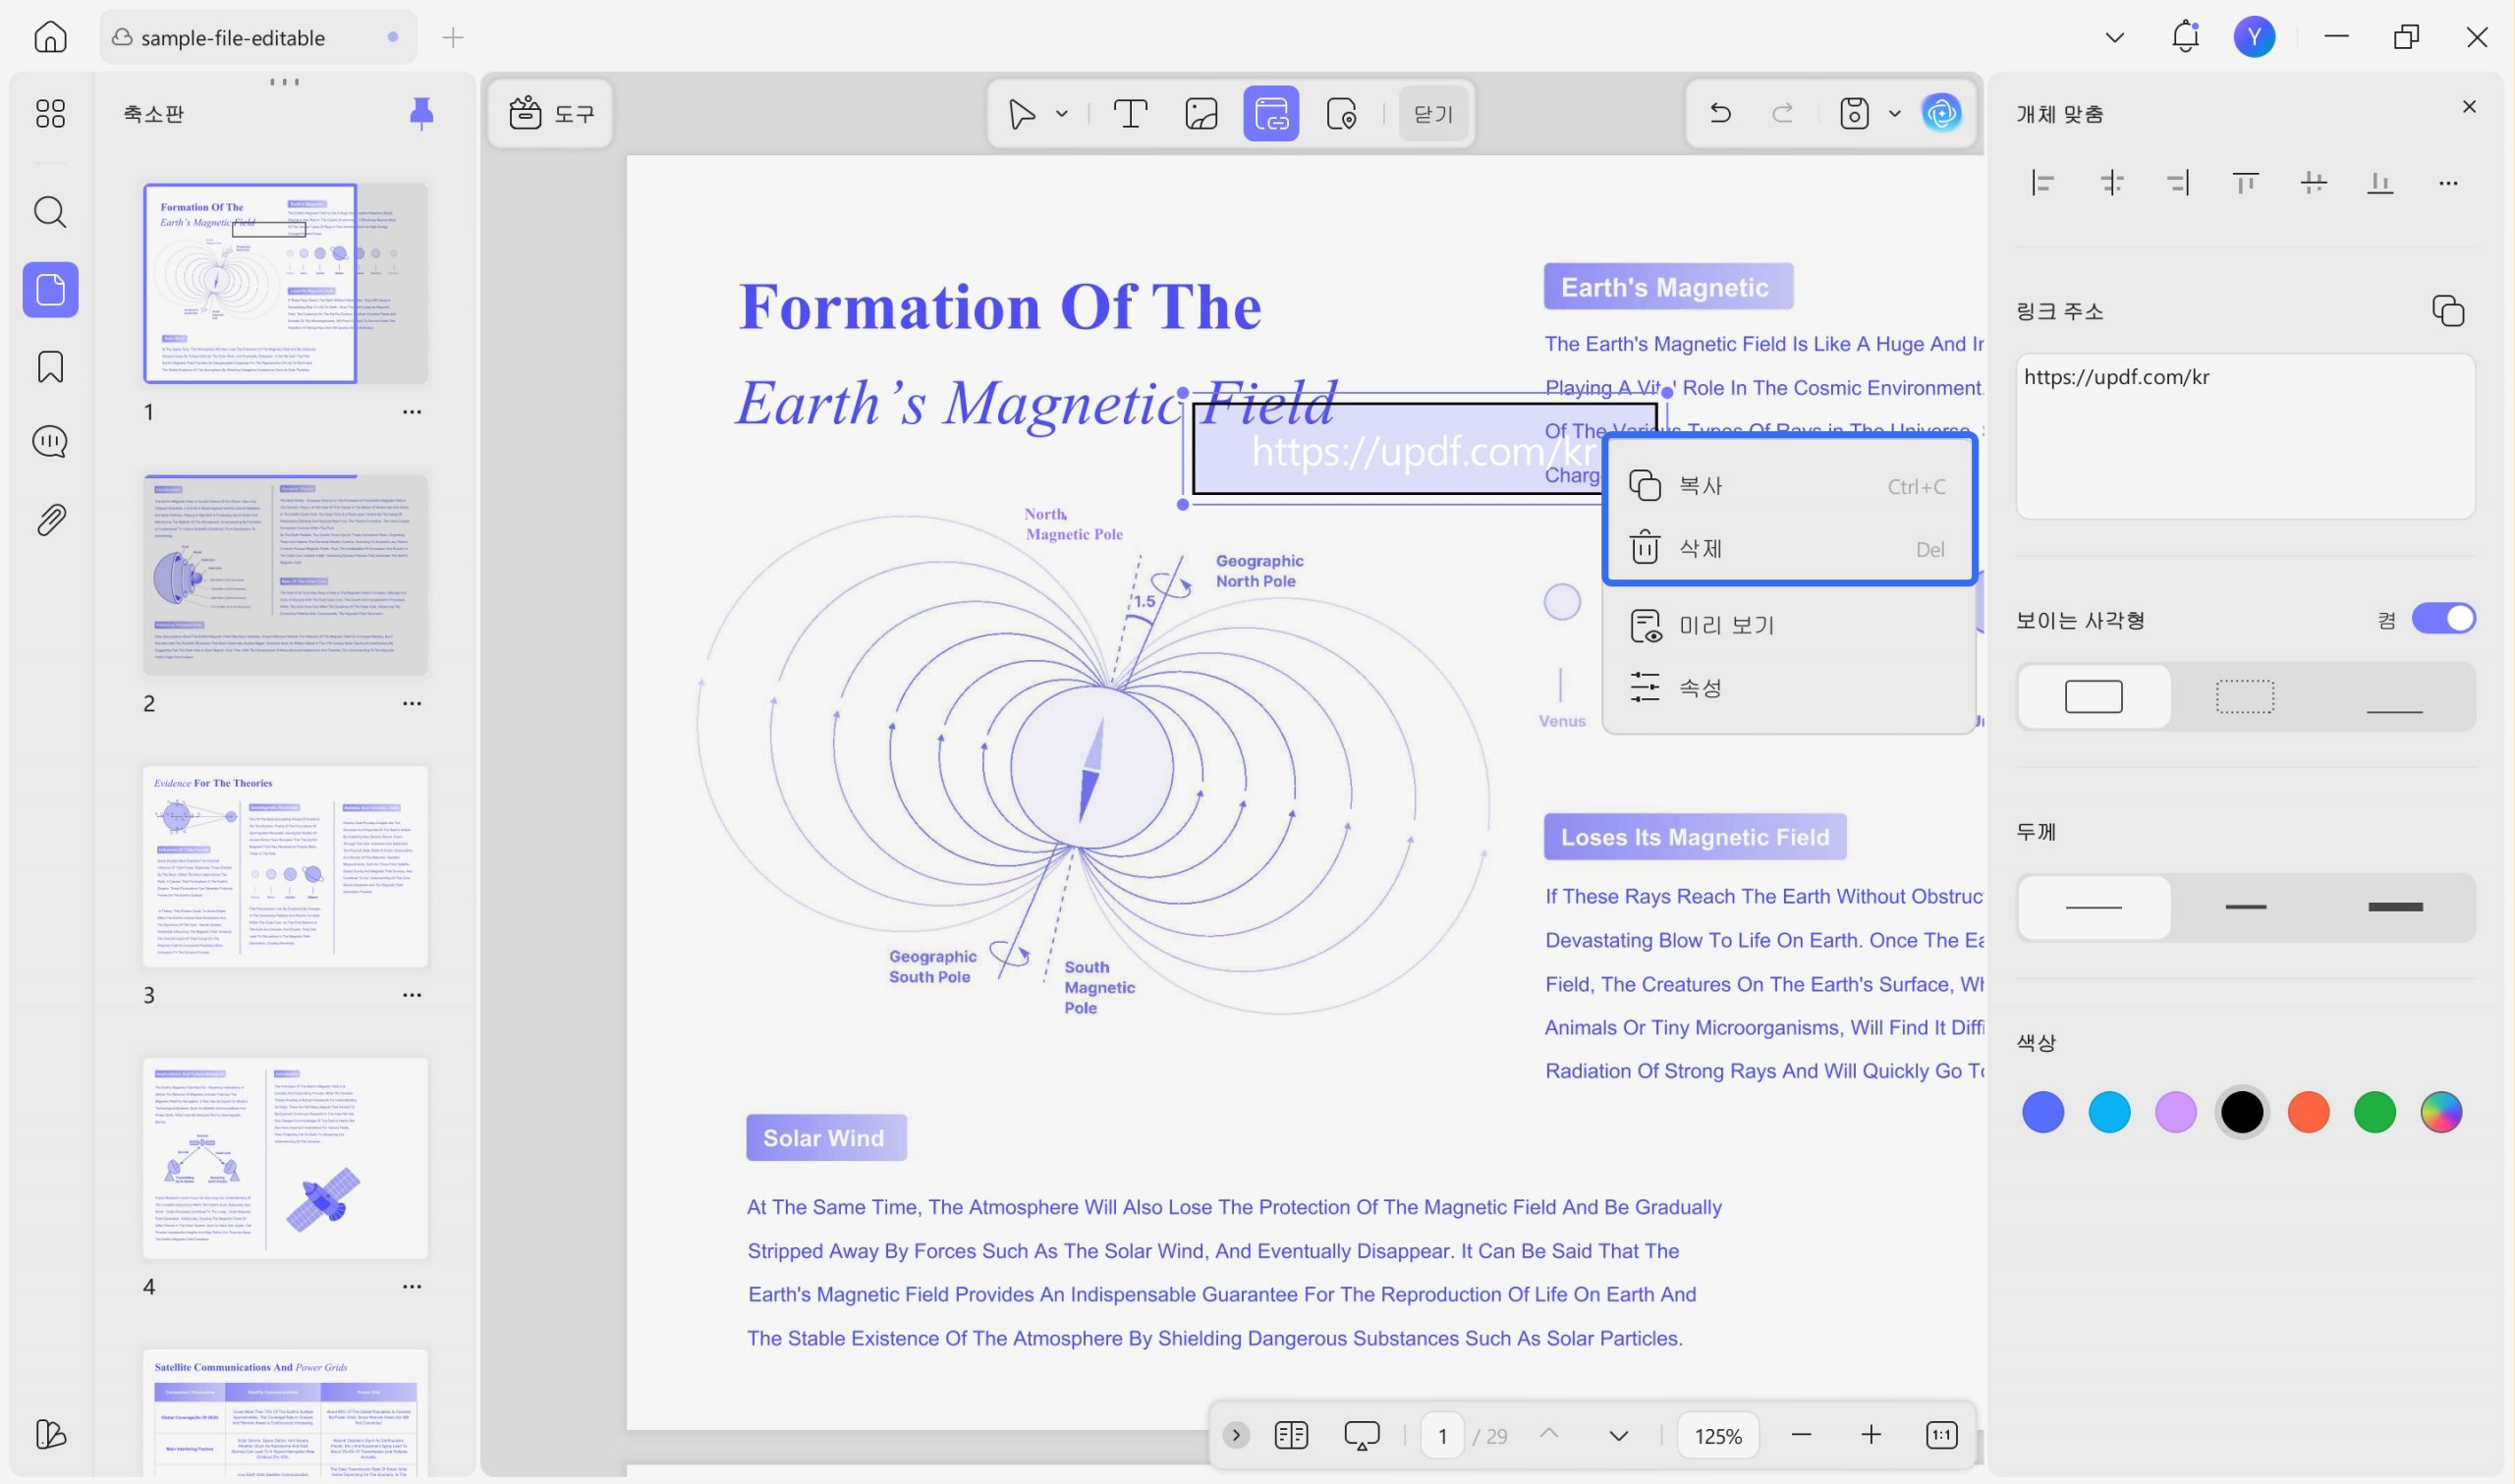Open the search panel in left sidebar
Screen dimensions: 2515x1484
(50, 212)
